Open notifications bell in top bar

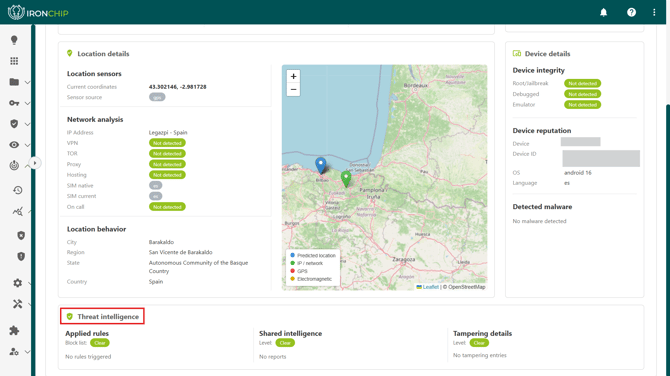pyautogui.click(x=603, y=12)
